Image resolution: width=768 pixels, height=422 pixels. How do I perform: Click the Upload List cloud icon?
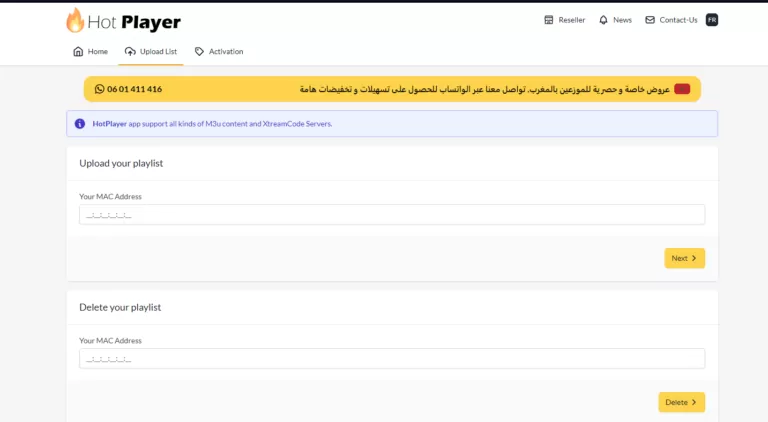click(130, 51)
